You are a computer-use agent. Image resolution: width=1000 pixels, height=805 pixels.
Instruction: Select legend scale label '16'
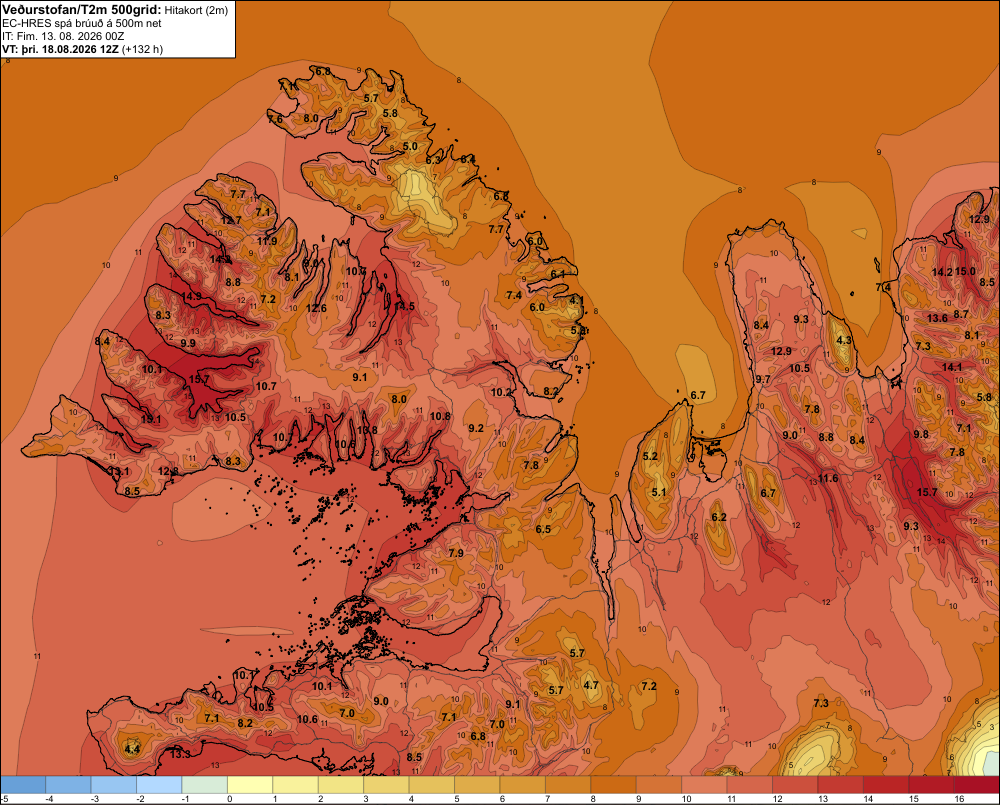pyautogui.click(x=959, y=799)
